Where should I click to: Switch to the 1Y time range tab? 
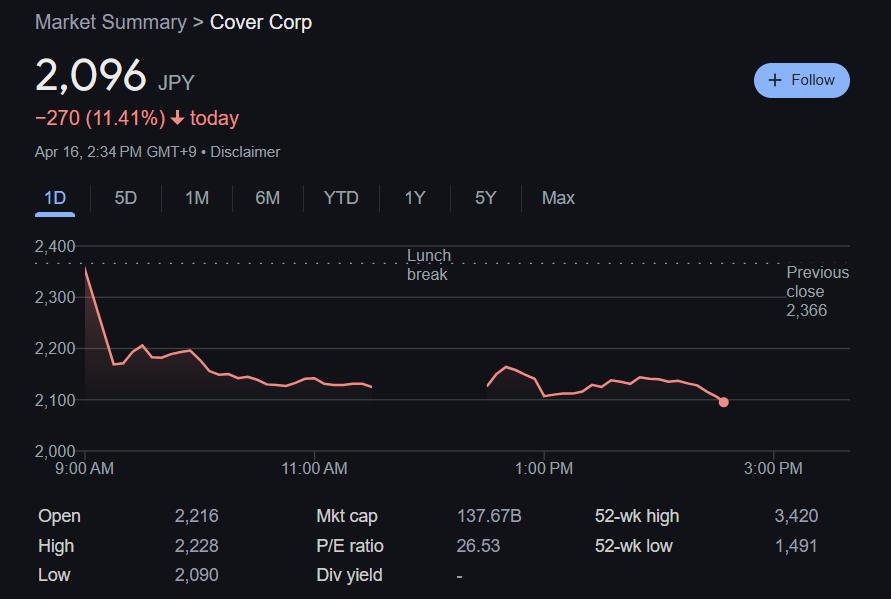415,198
